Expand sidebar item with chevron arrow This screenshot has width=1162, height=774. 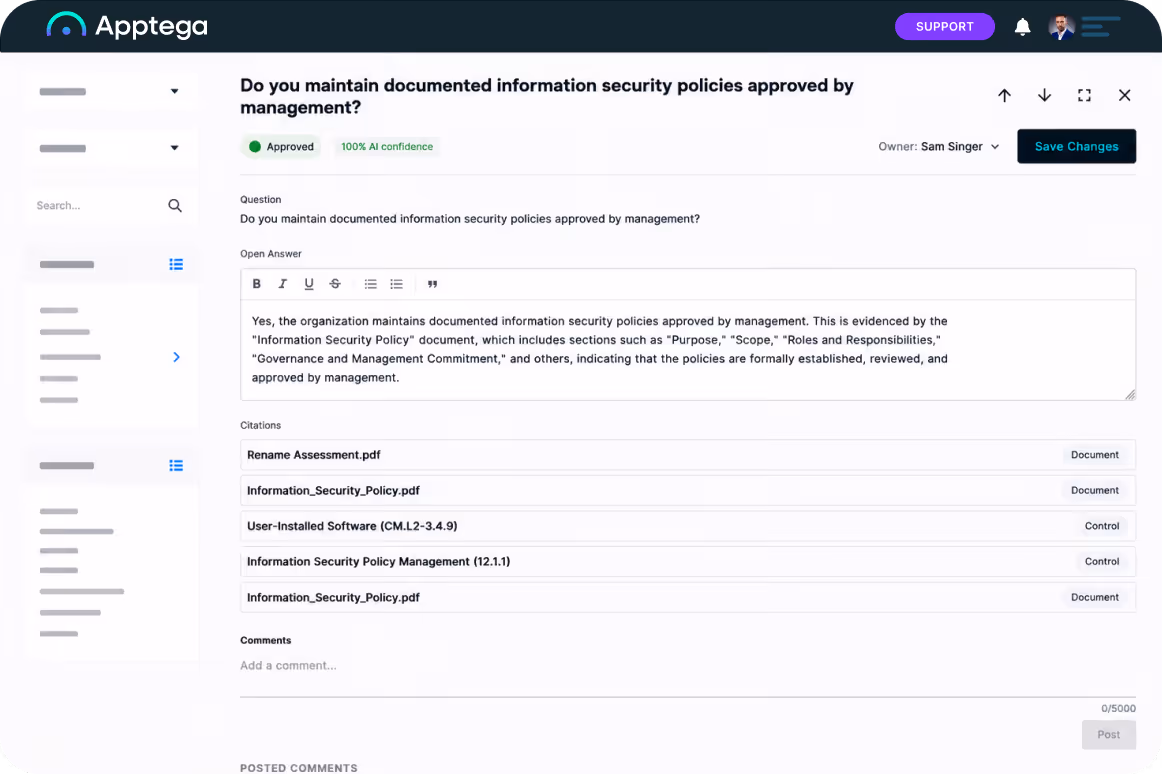[176, 357]
